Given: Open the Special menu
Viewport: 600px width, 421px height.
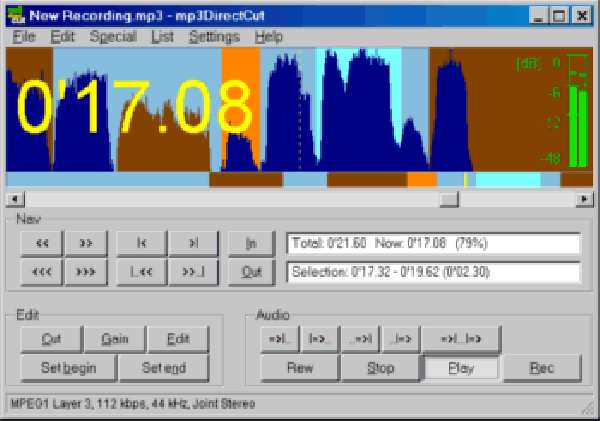Looking at the screenshot, I should pos(112,37).
